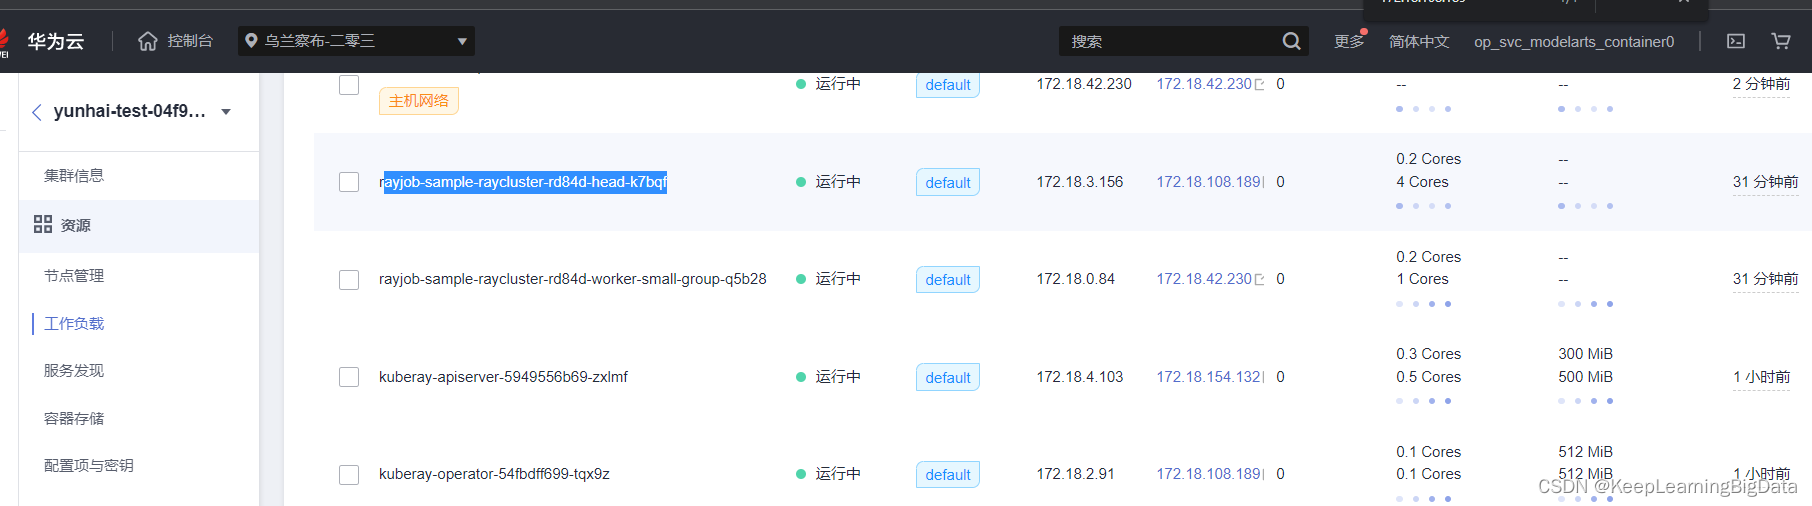Click creation time 1 小时前 in kuberay-apiserver row
Image resolution: width=1812 pixels, height=506 pixels.
click(1762, 377)
